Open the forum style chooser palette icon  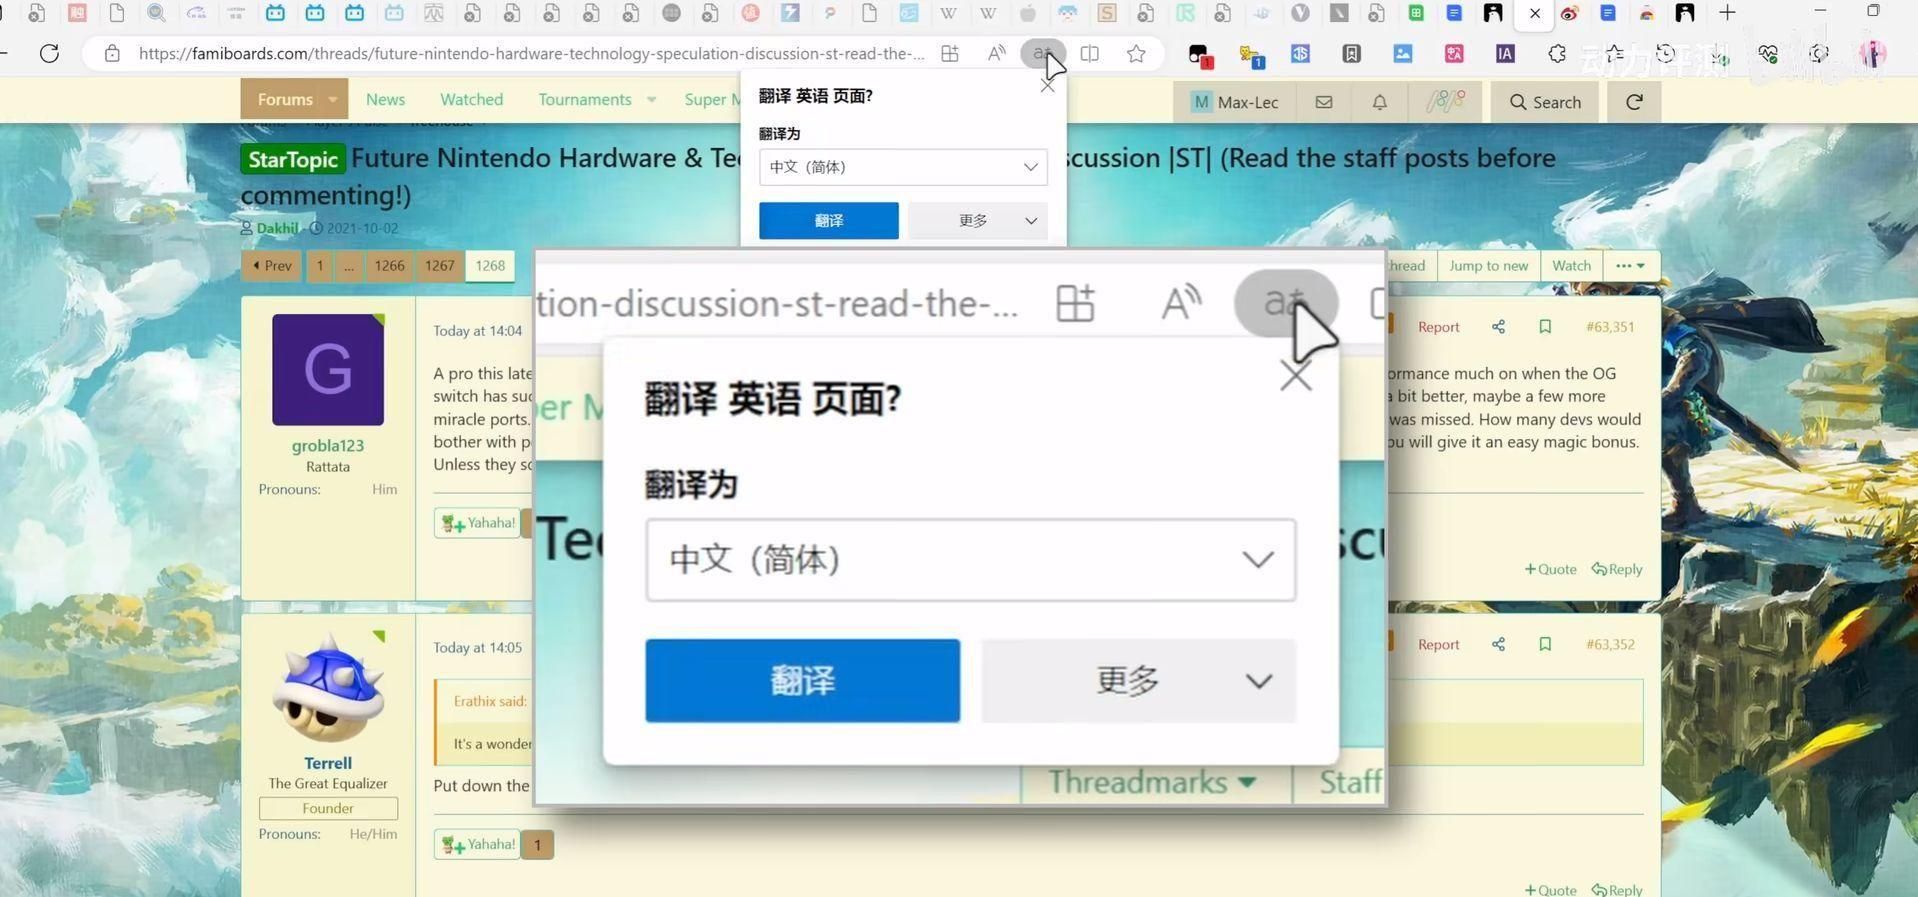1445,102
